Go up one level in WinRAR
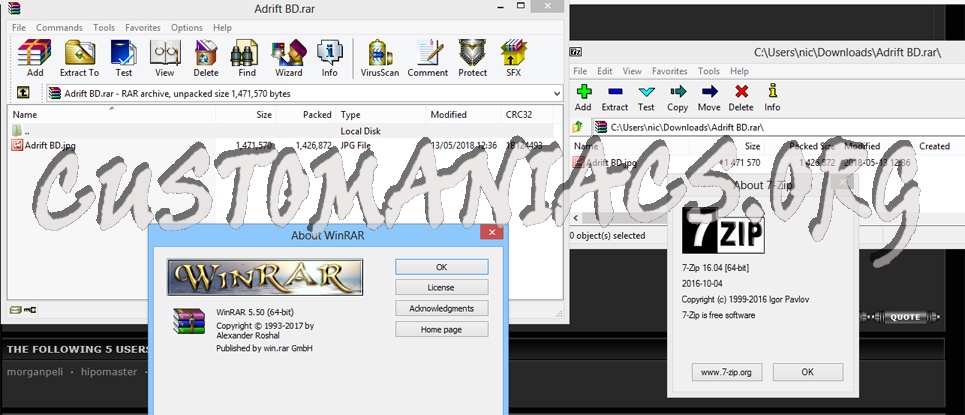965x415 pixels. (23, 93)
